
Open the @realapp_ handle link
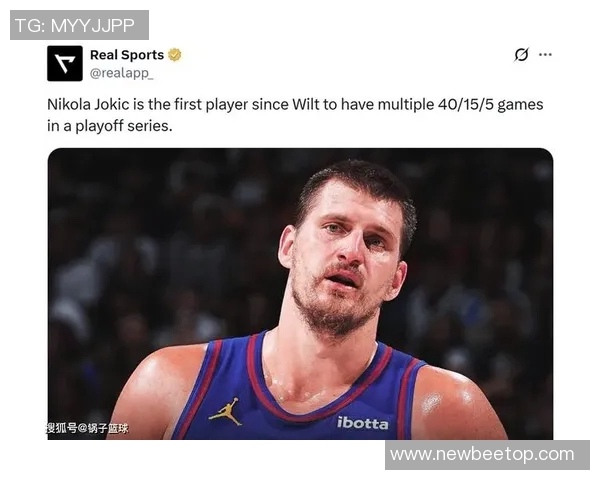click(122, 73)
